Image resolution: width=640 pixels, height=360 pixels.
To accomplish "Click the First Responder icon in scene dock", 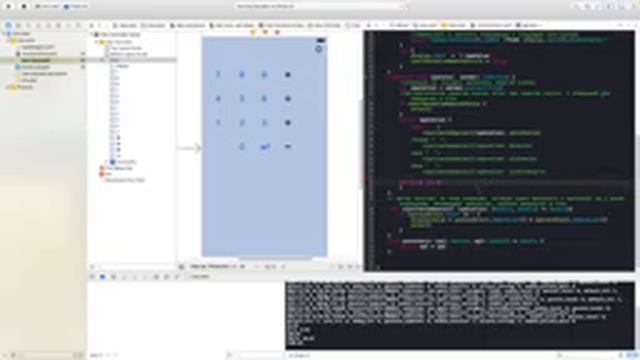I will pos(265,32).
